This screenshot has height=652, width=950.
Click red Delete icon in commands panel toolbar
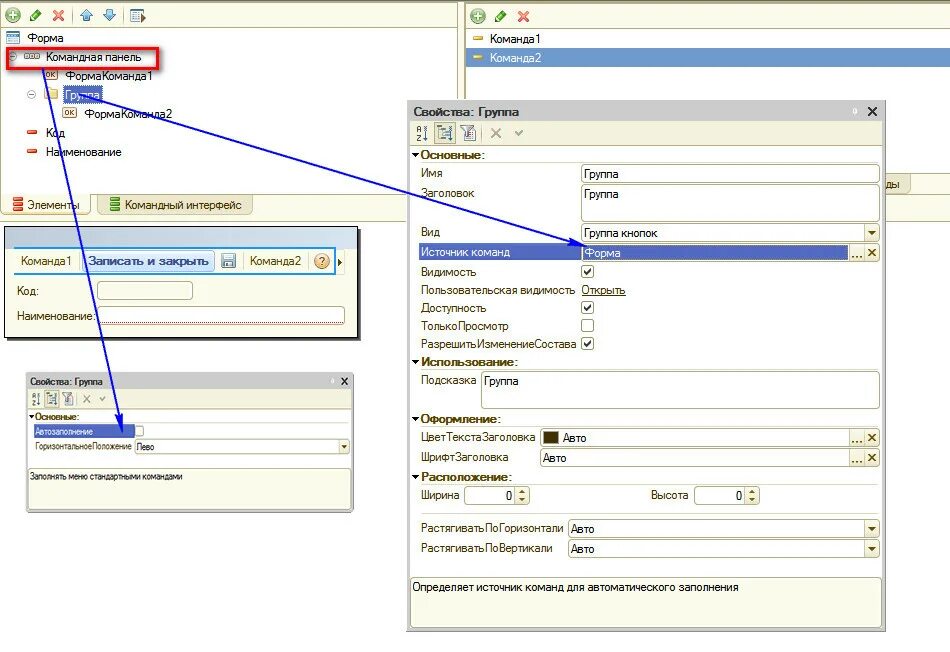(523, 16)
